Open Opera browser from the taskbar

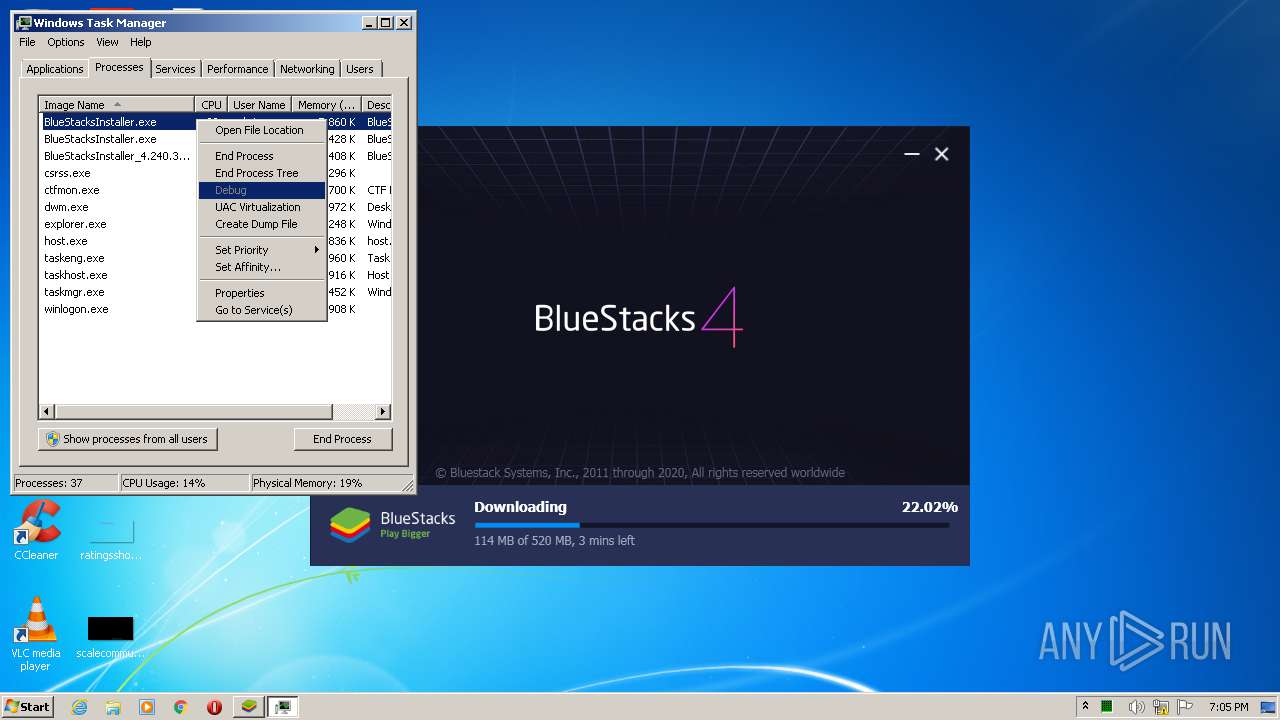[x=214, y=707]
